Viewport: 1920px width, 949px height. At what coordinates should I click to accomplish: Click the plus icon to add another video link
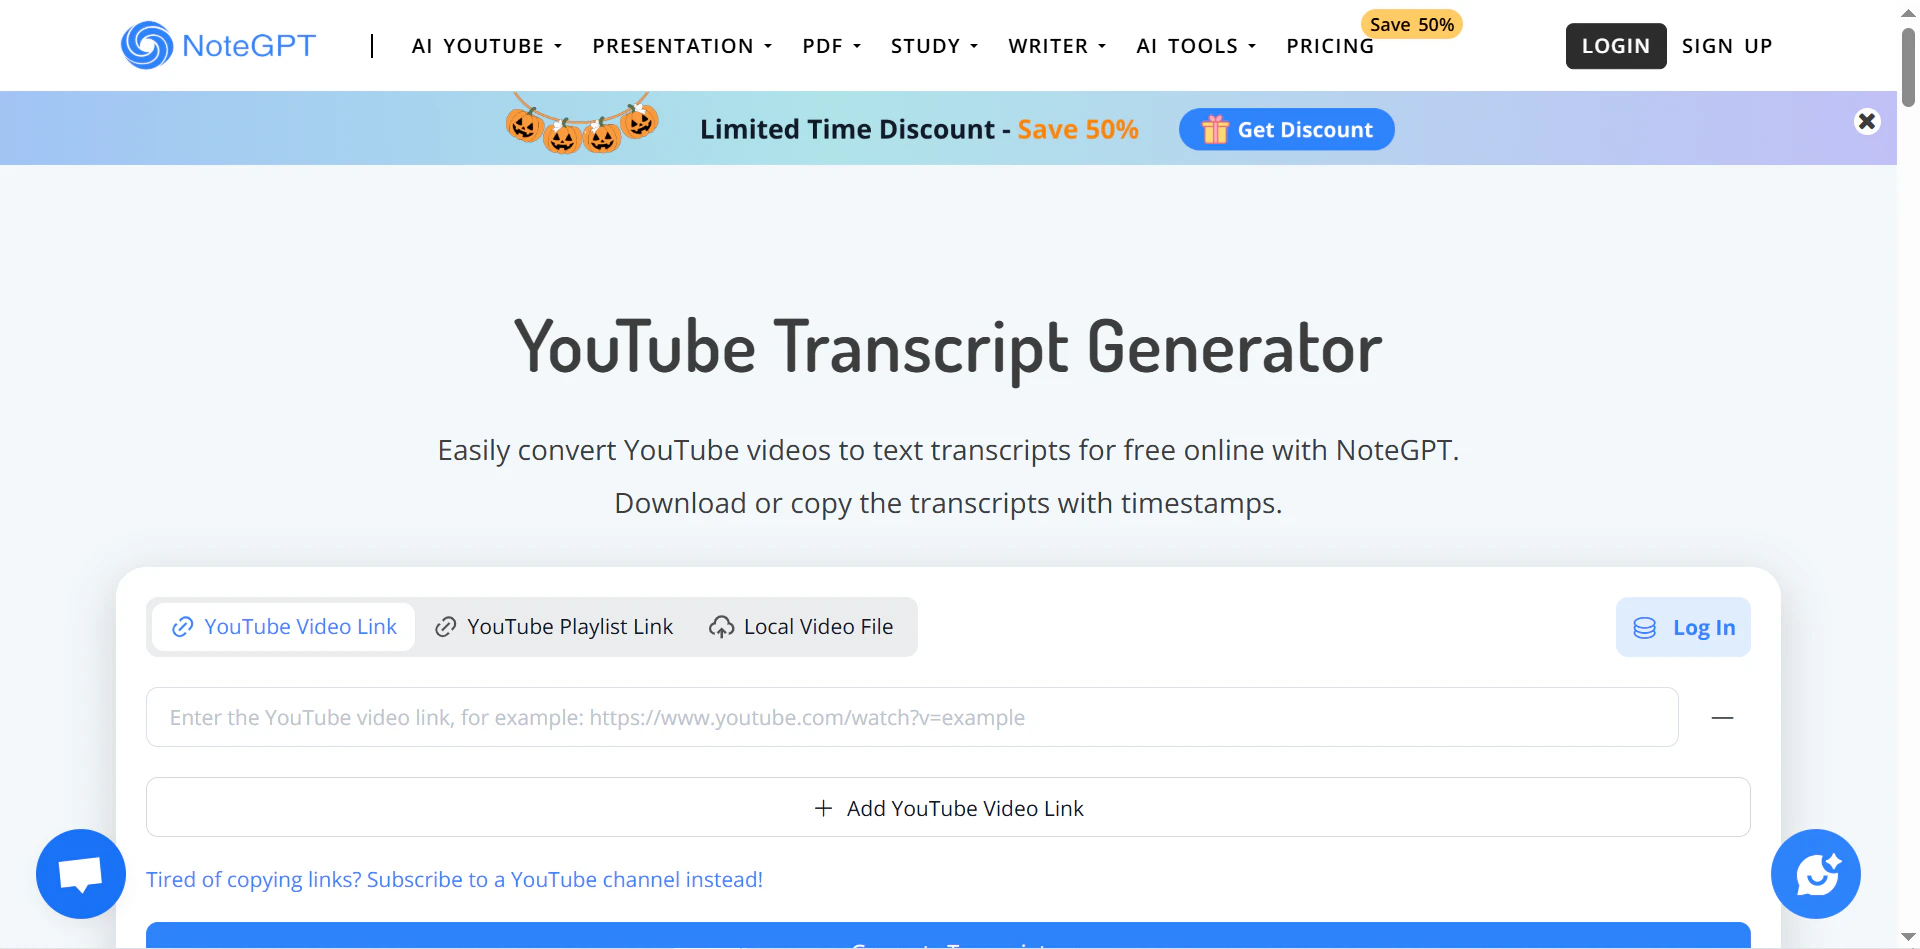[x=822, y=807]
